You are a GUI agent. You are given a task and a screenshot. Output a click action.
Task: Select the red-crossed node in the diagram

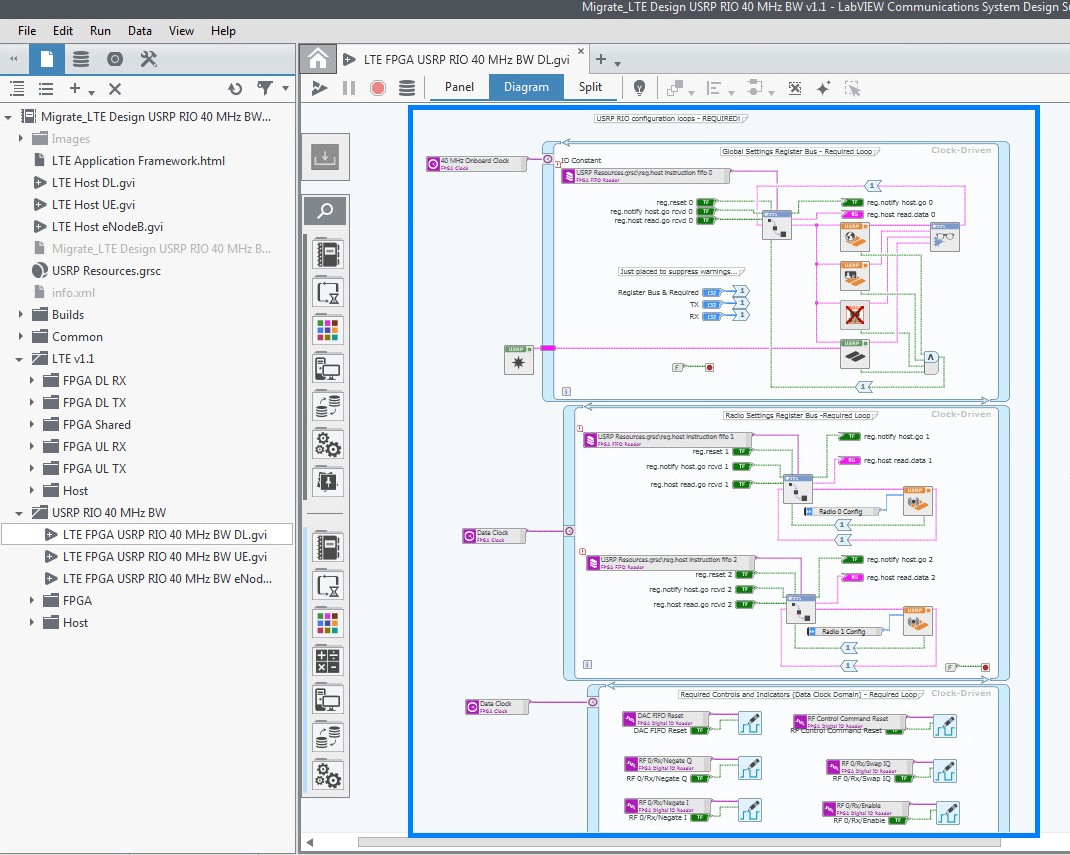[854, 315]
